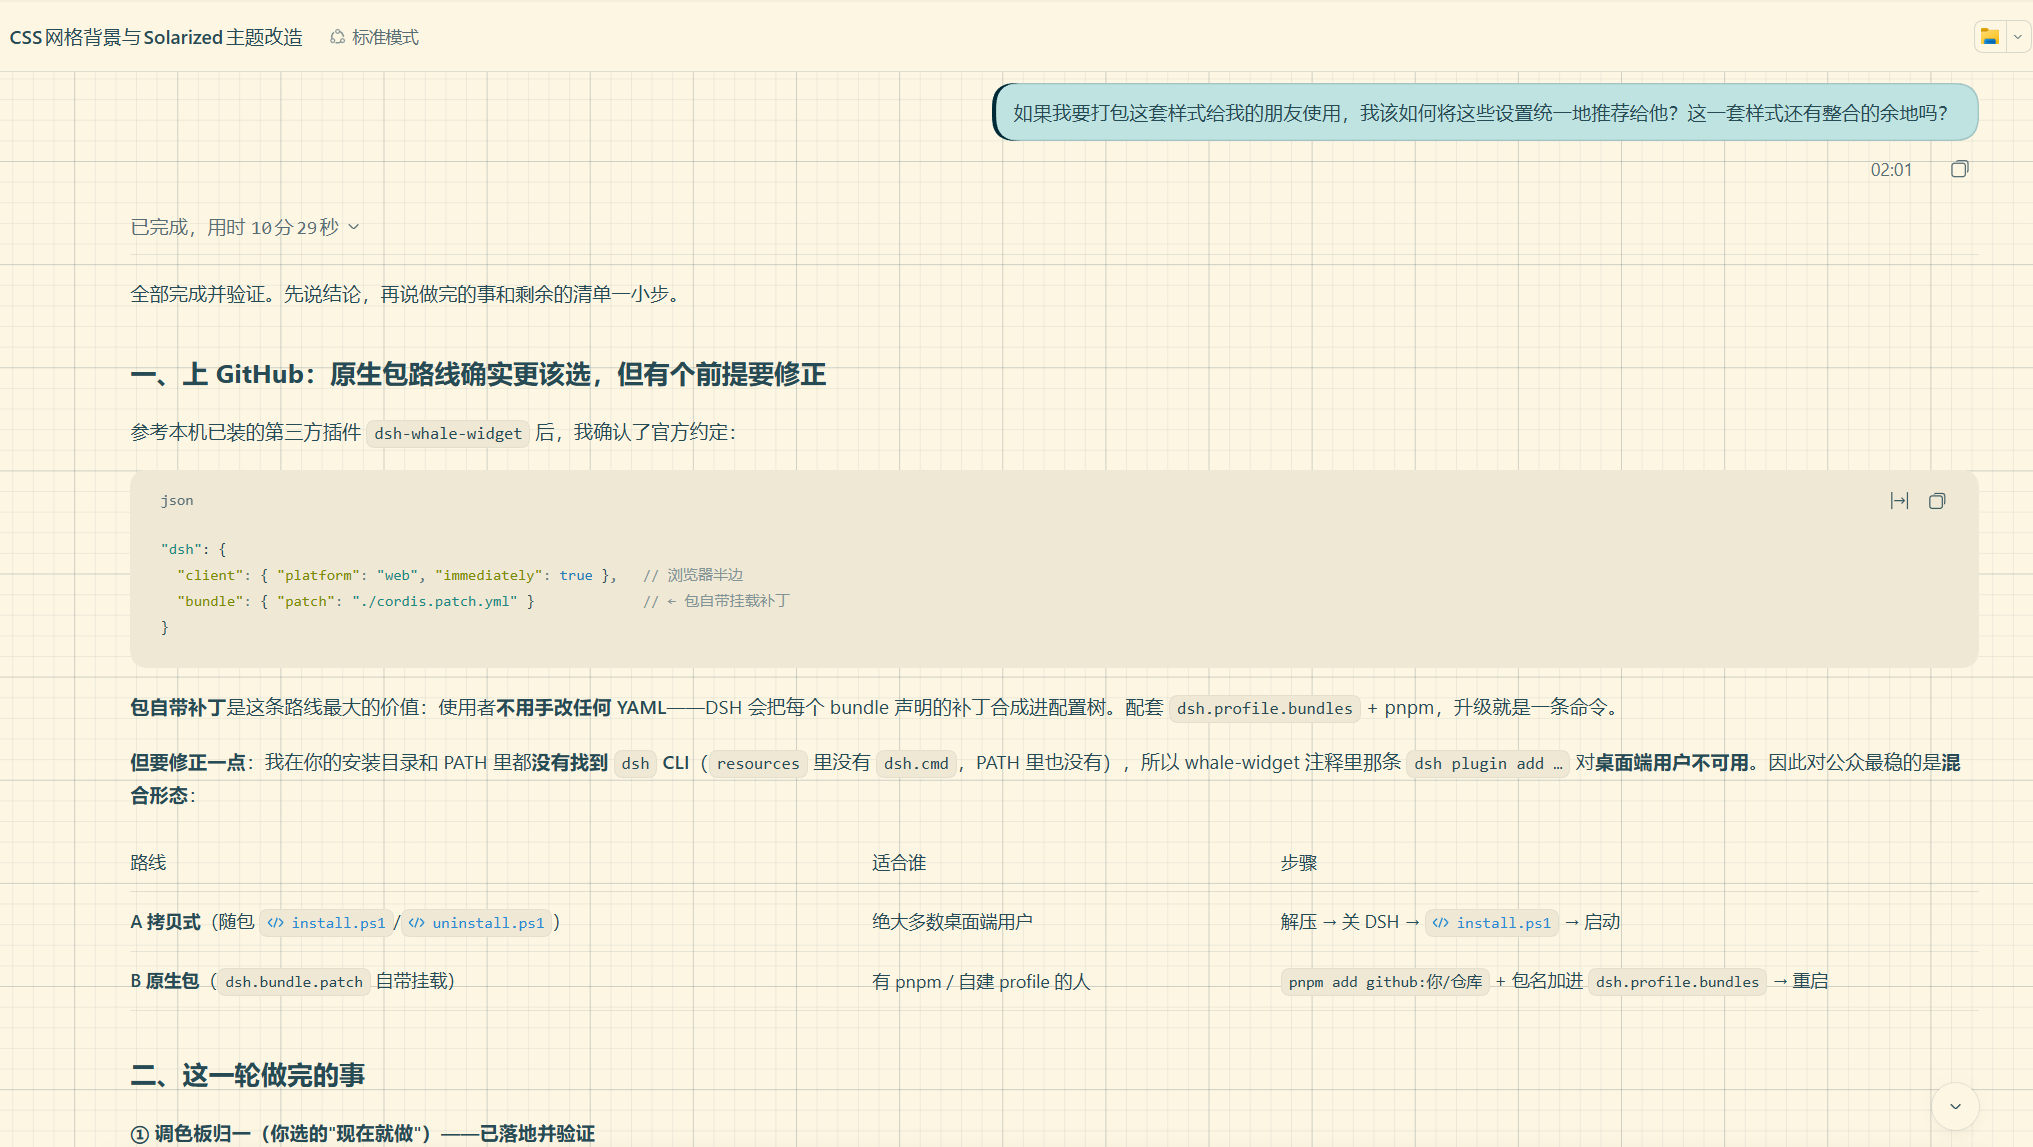Open the folder icon button at top right
Viewport: 2033px width, 1147px height.
(1989, 37)
